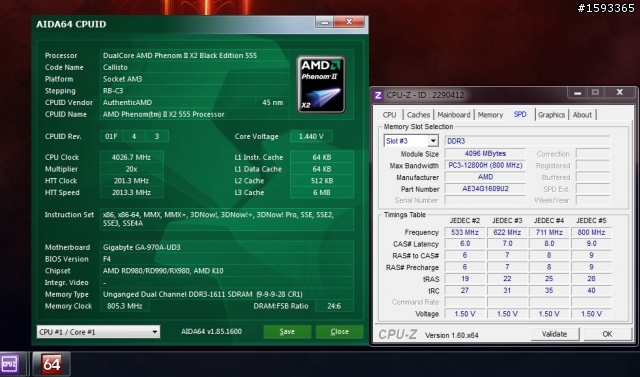Click the Manufacturer field showing AMD
The image size is (640, 377).
485,177
